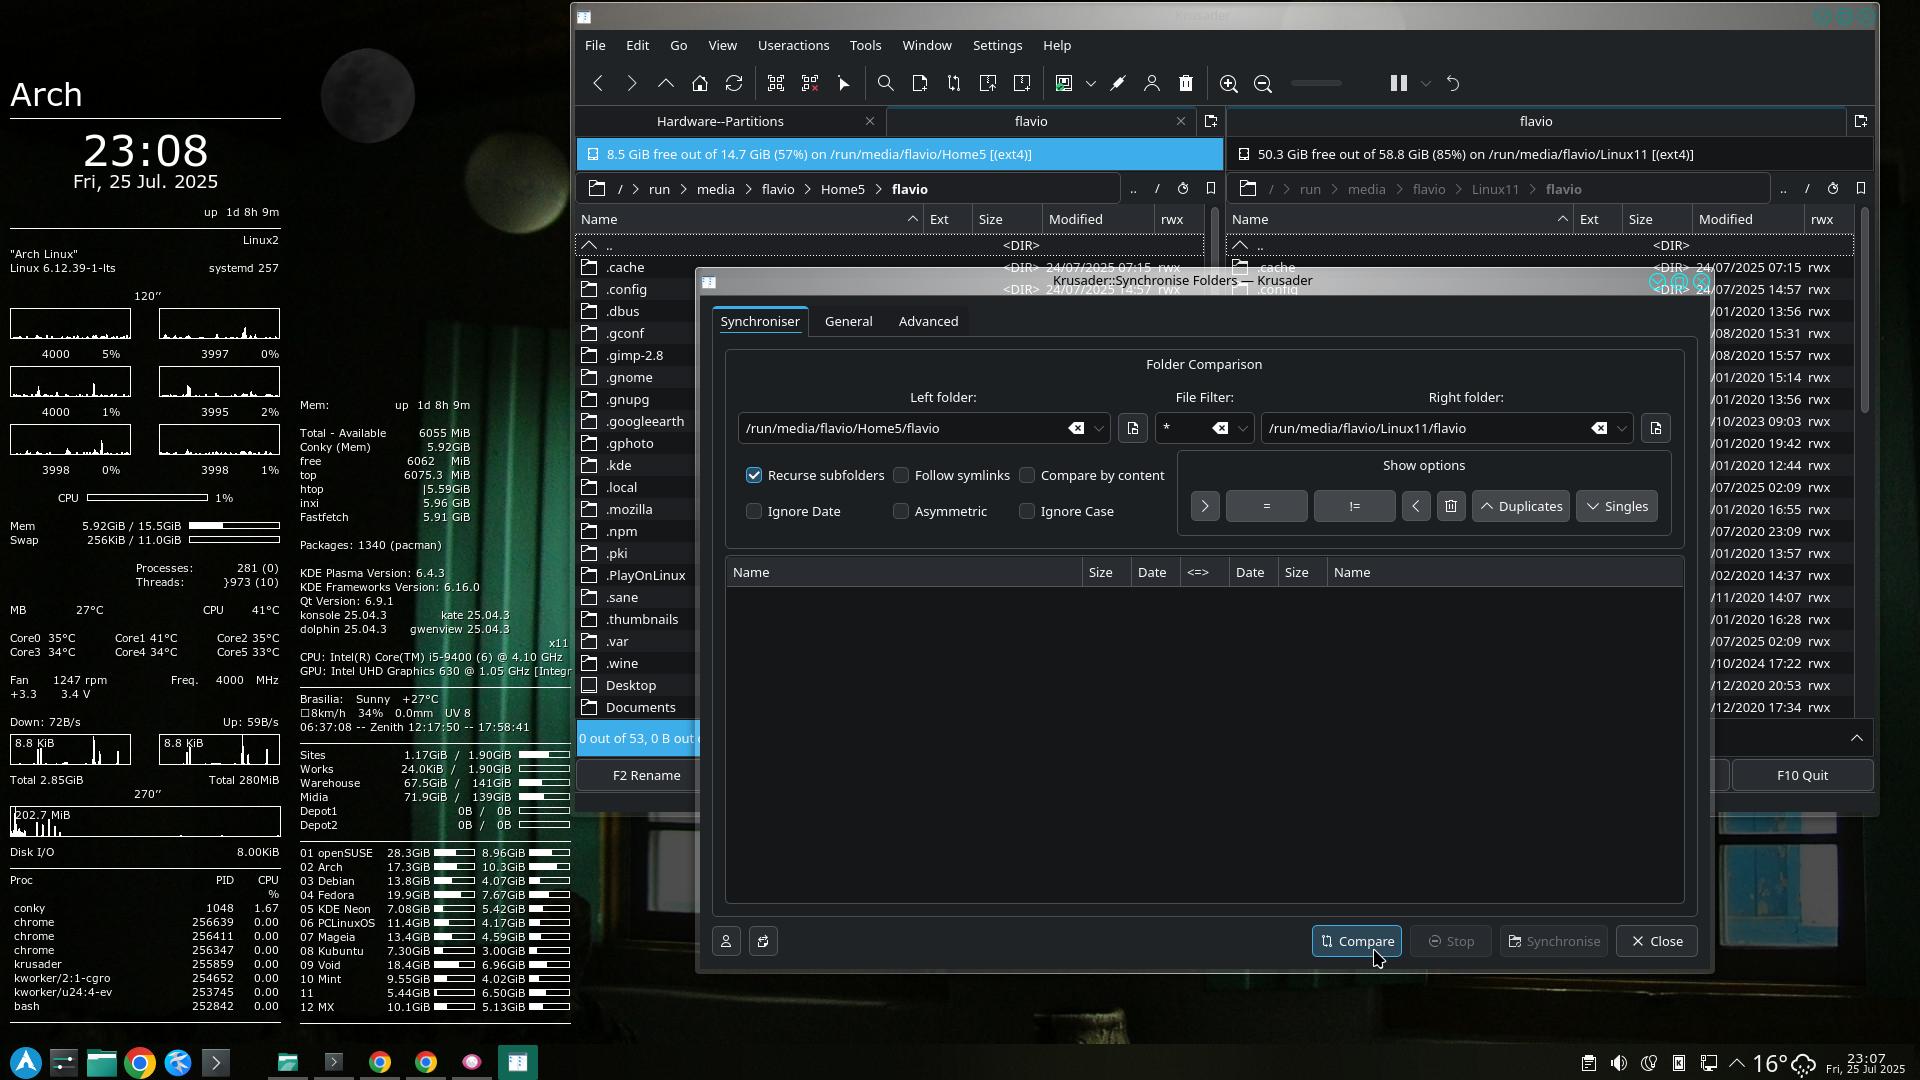Switch to the Advanced tab

click(x=928, y=322)
